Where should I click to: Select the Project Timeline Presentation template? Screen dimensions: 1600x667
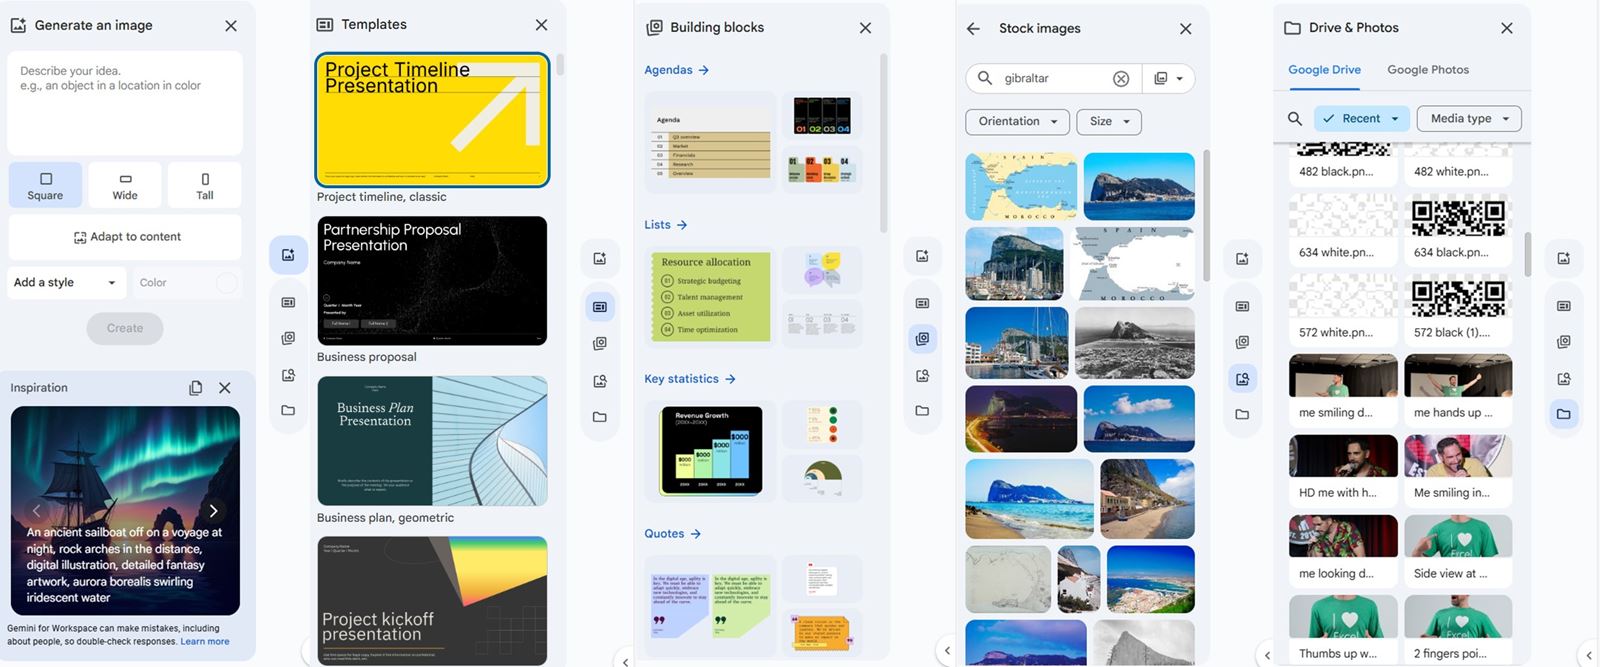click(432, 120)
